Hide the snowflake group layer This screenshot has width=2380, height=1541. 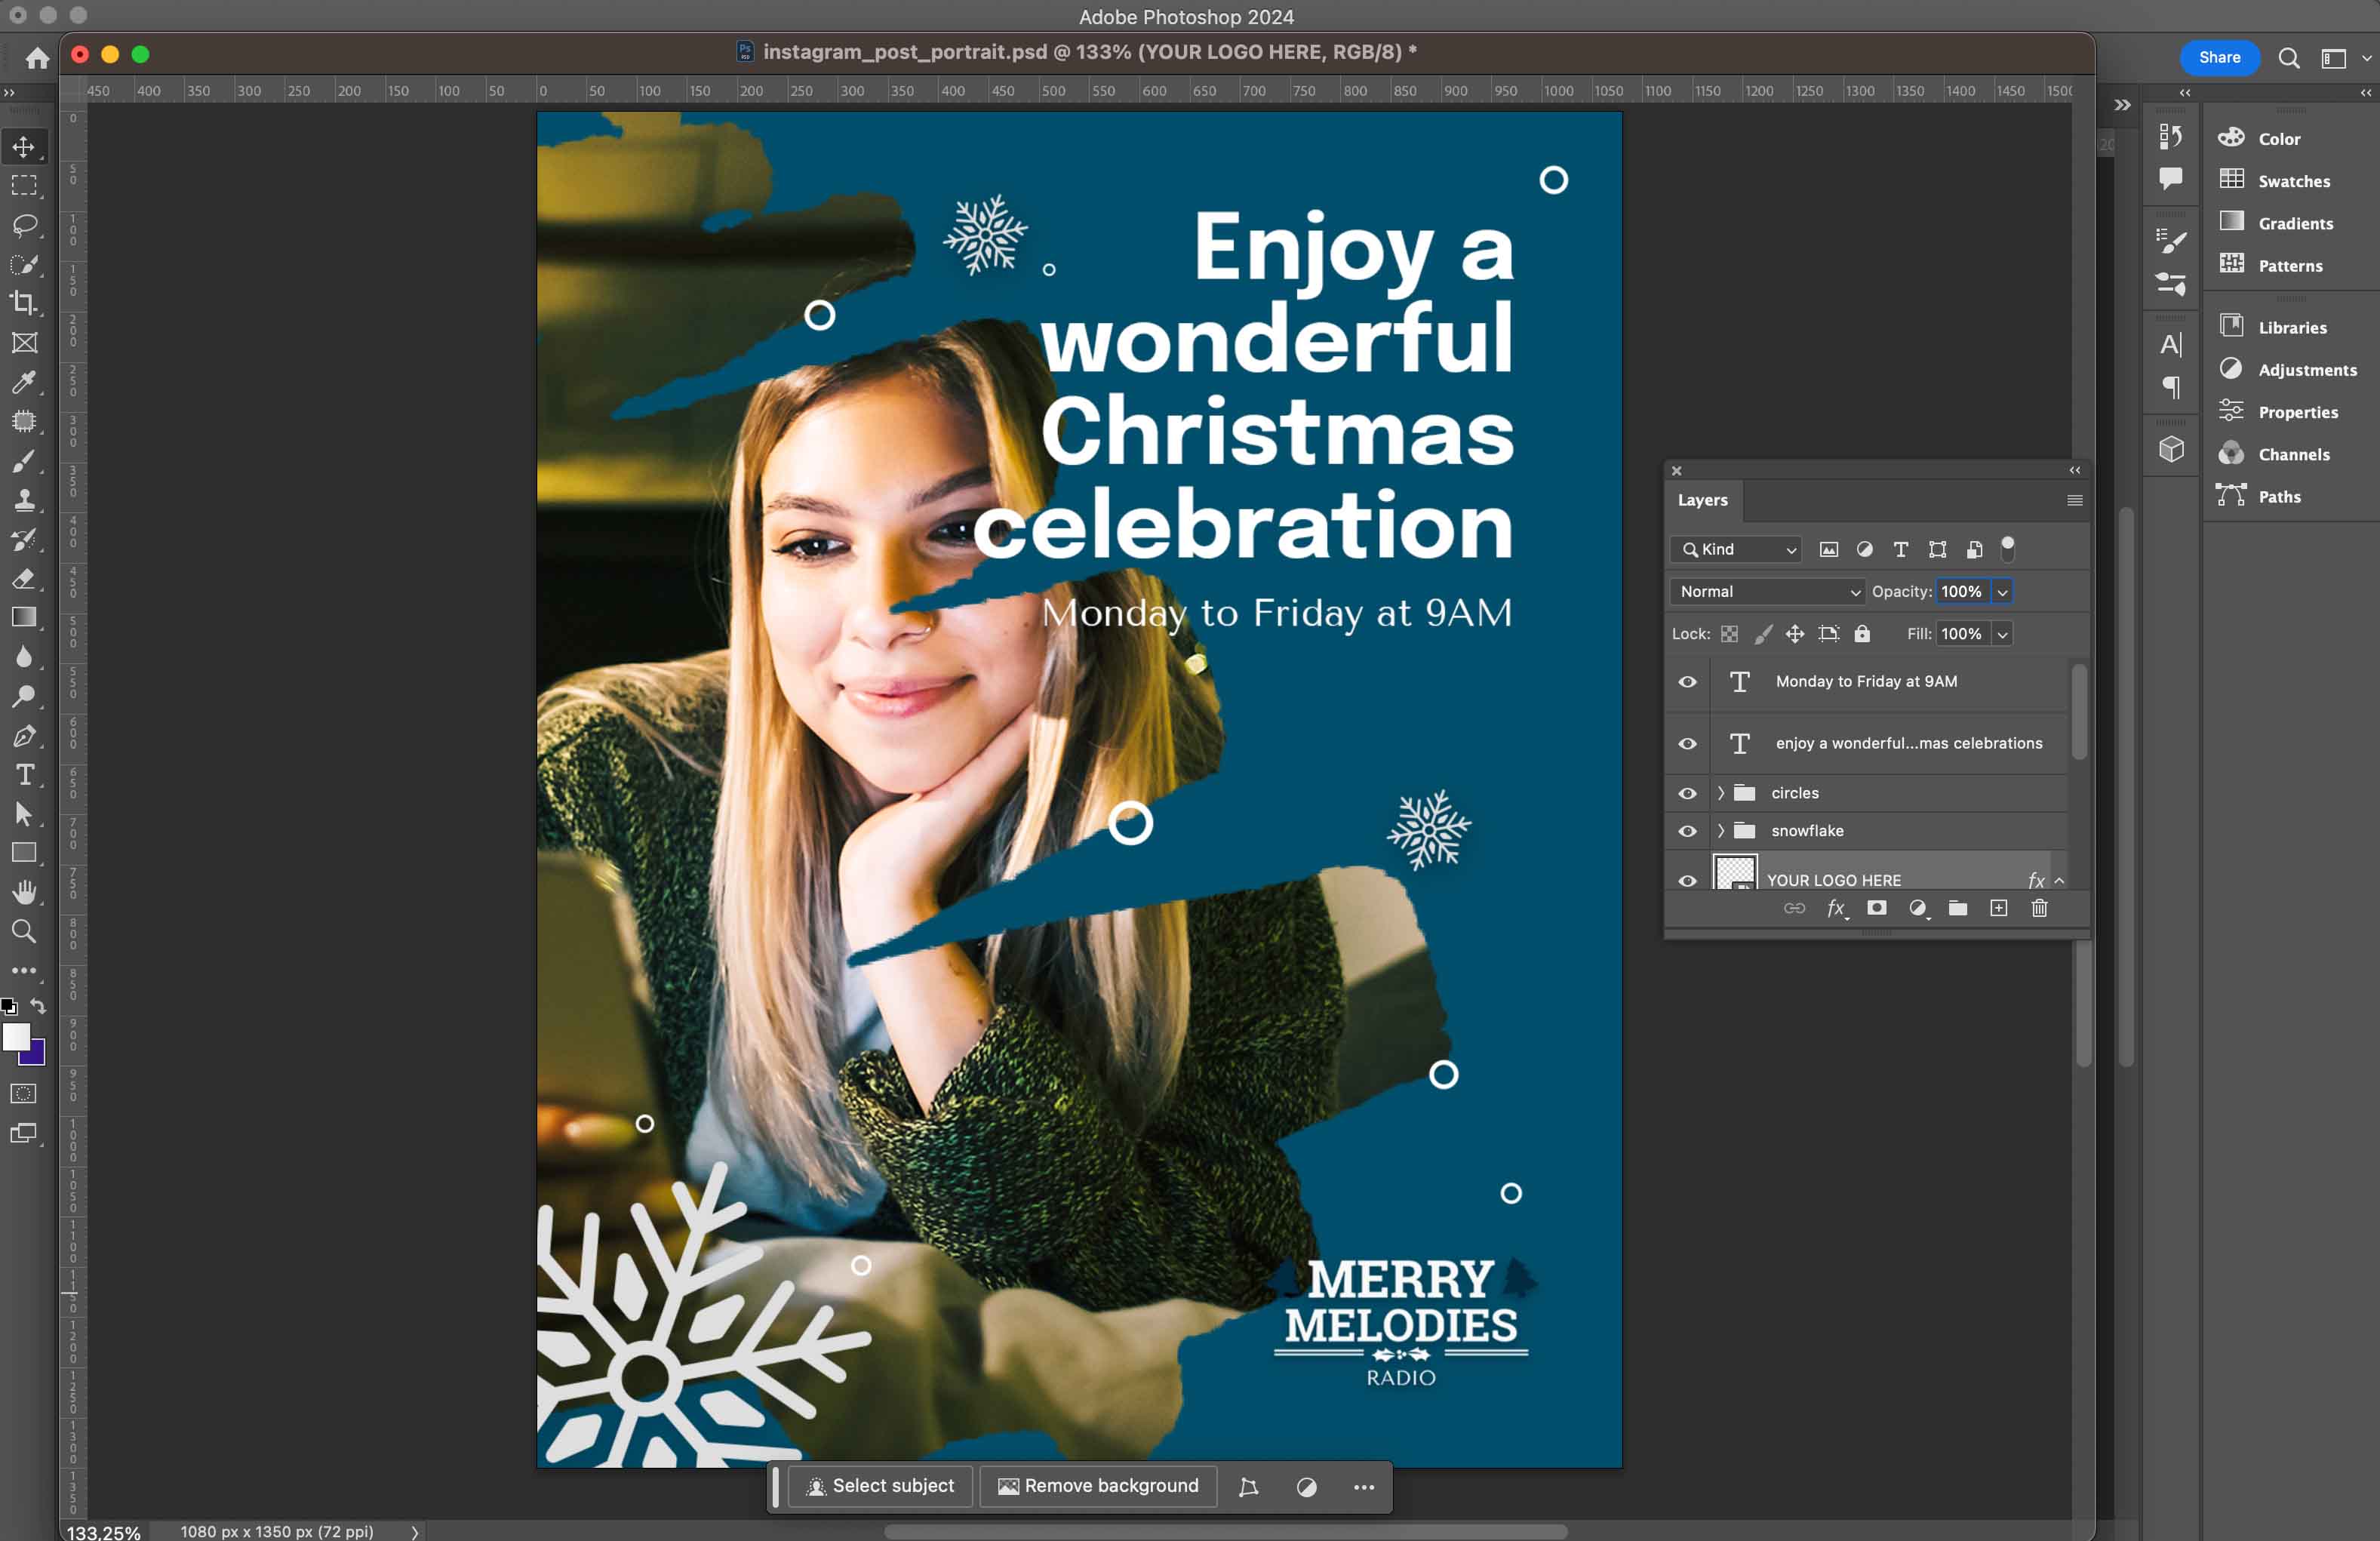coord(1687,831)
